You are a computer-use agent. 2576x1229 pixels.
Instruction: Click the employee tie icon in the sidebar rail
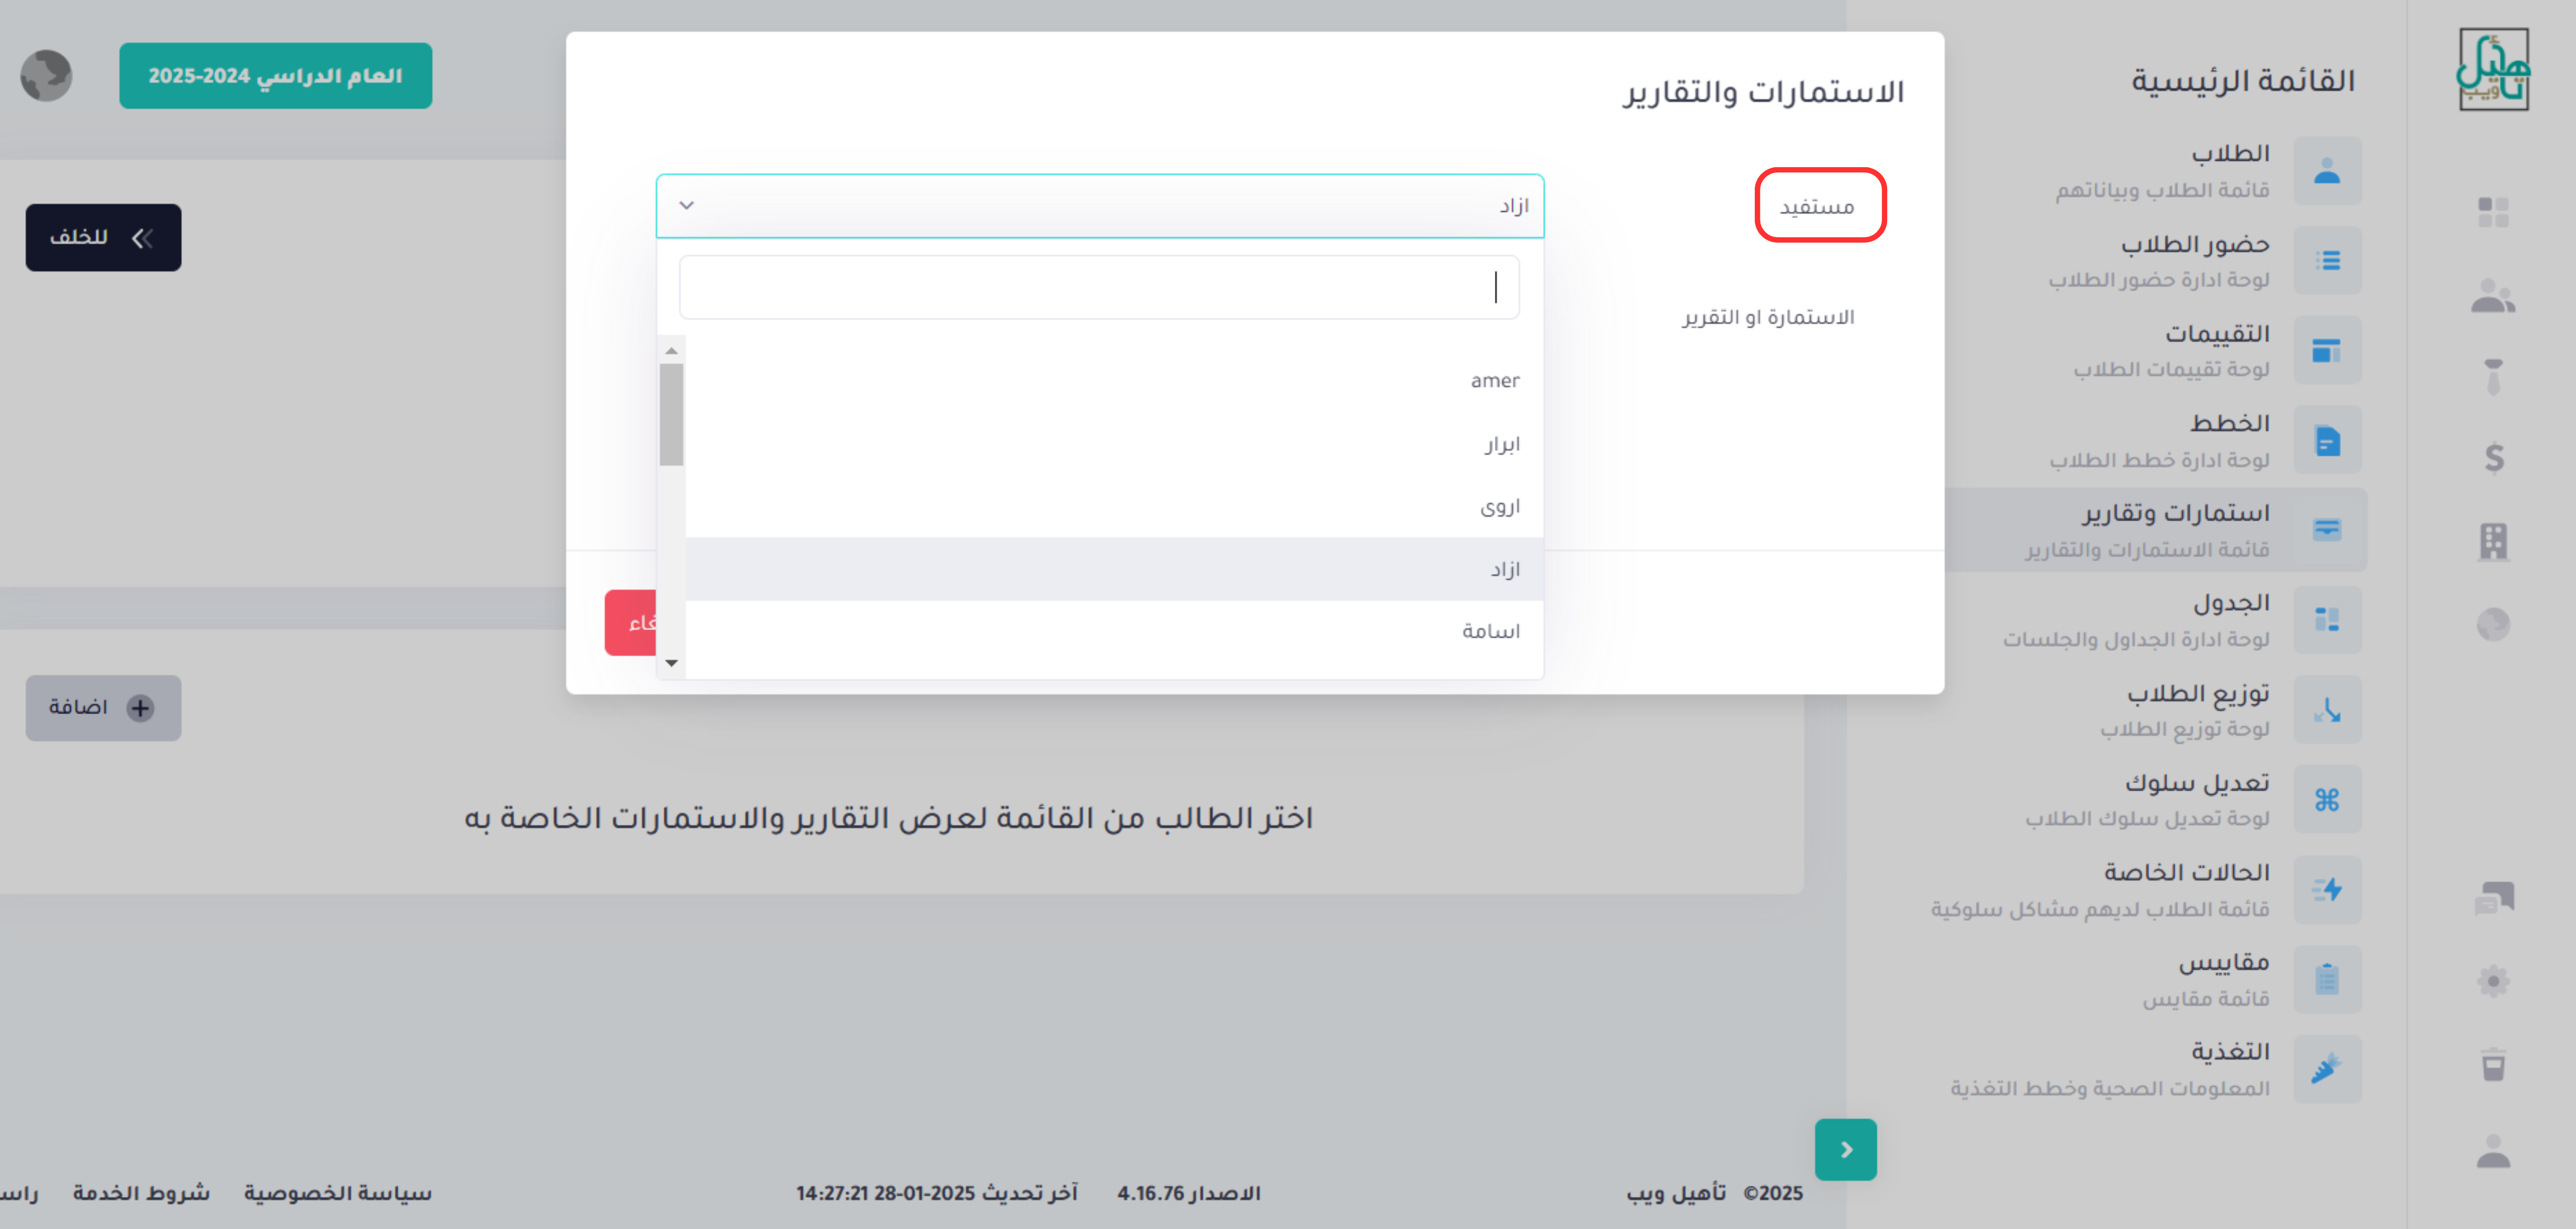pyautogui.click(x=2493, y=377)
